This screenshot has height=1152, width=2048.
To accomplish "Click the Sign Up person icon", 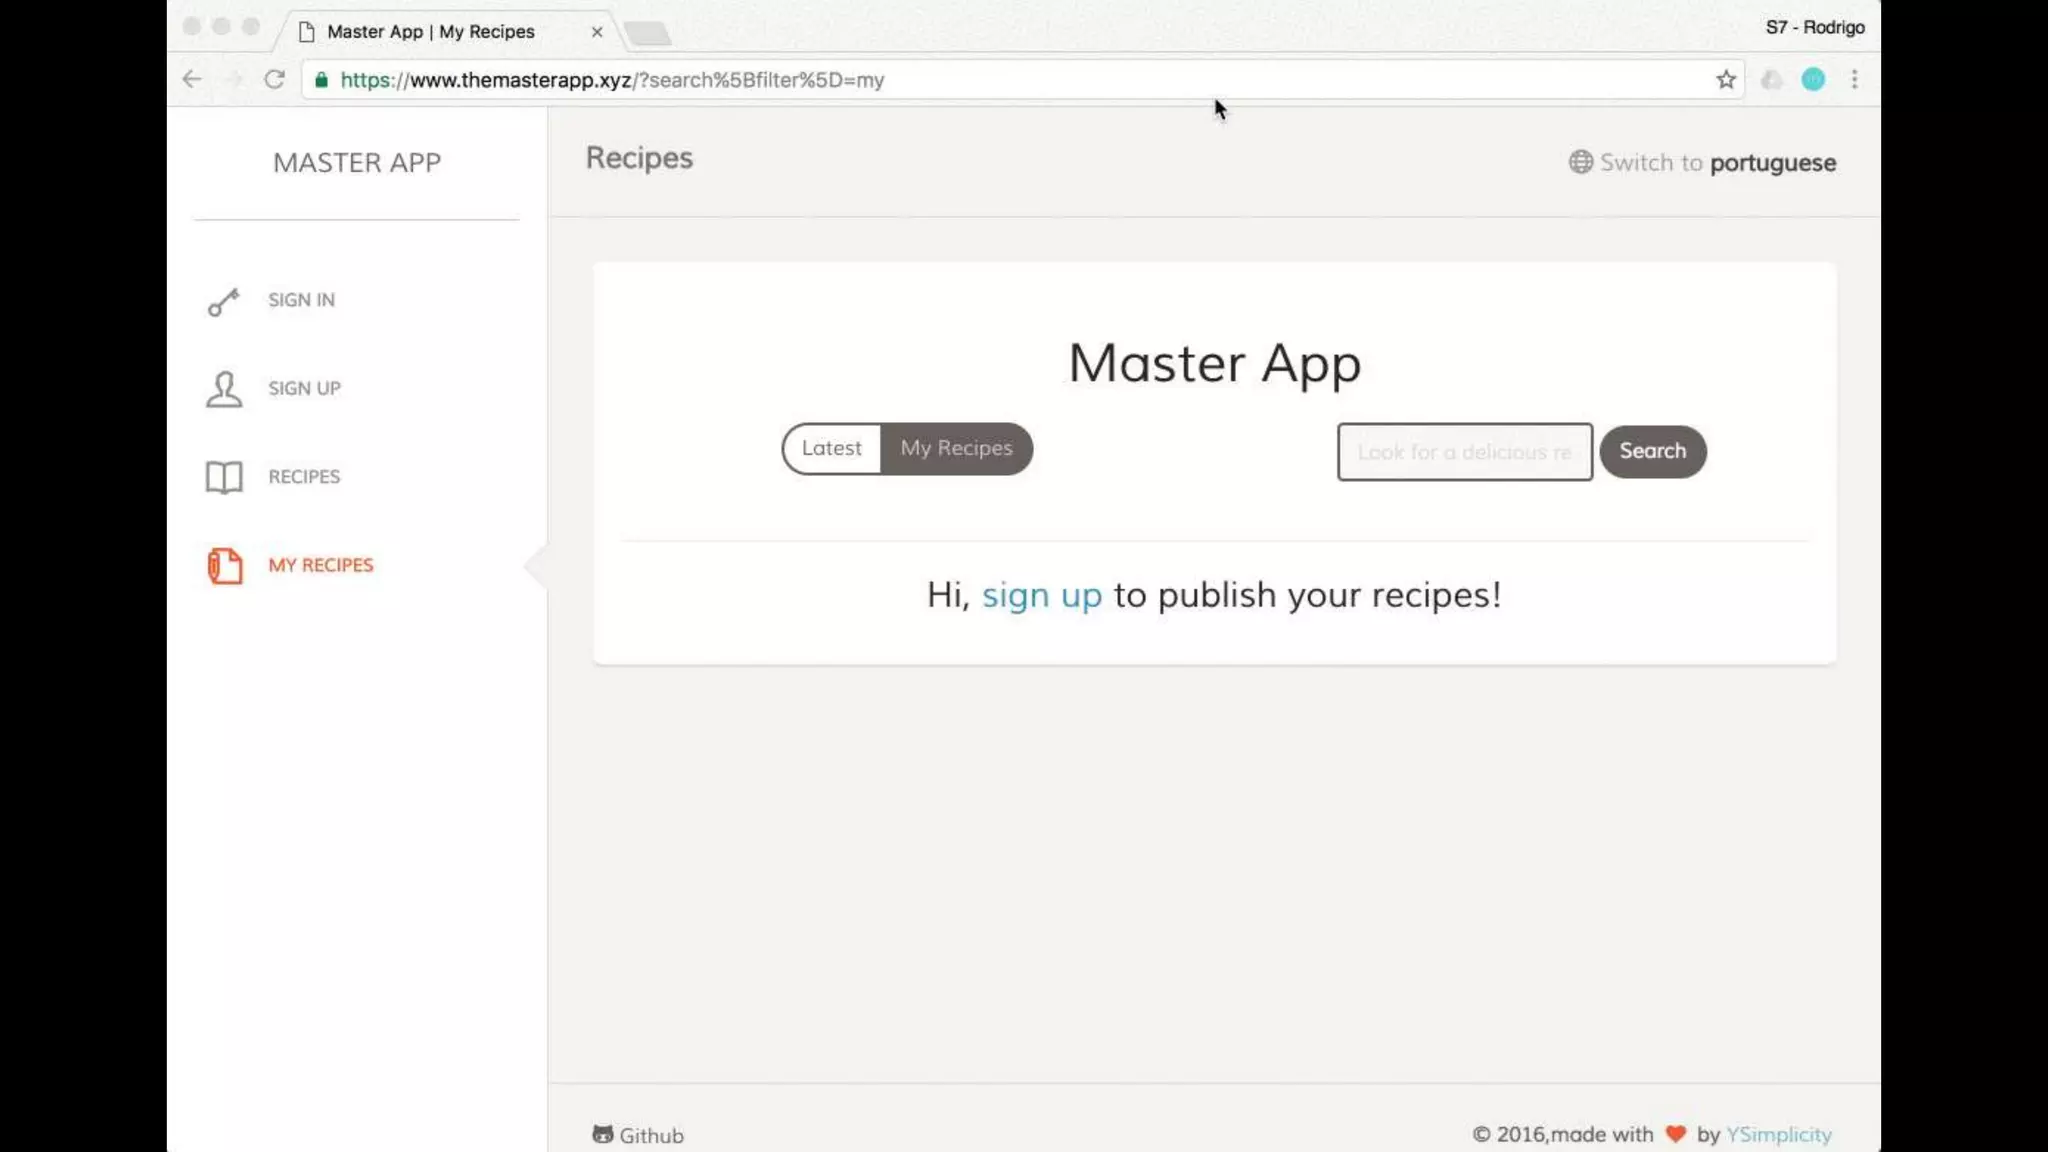I will (x=224, y=389).
